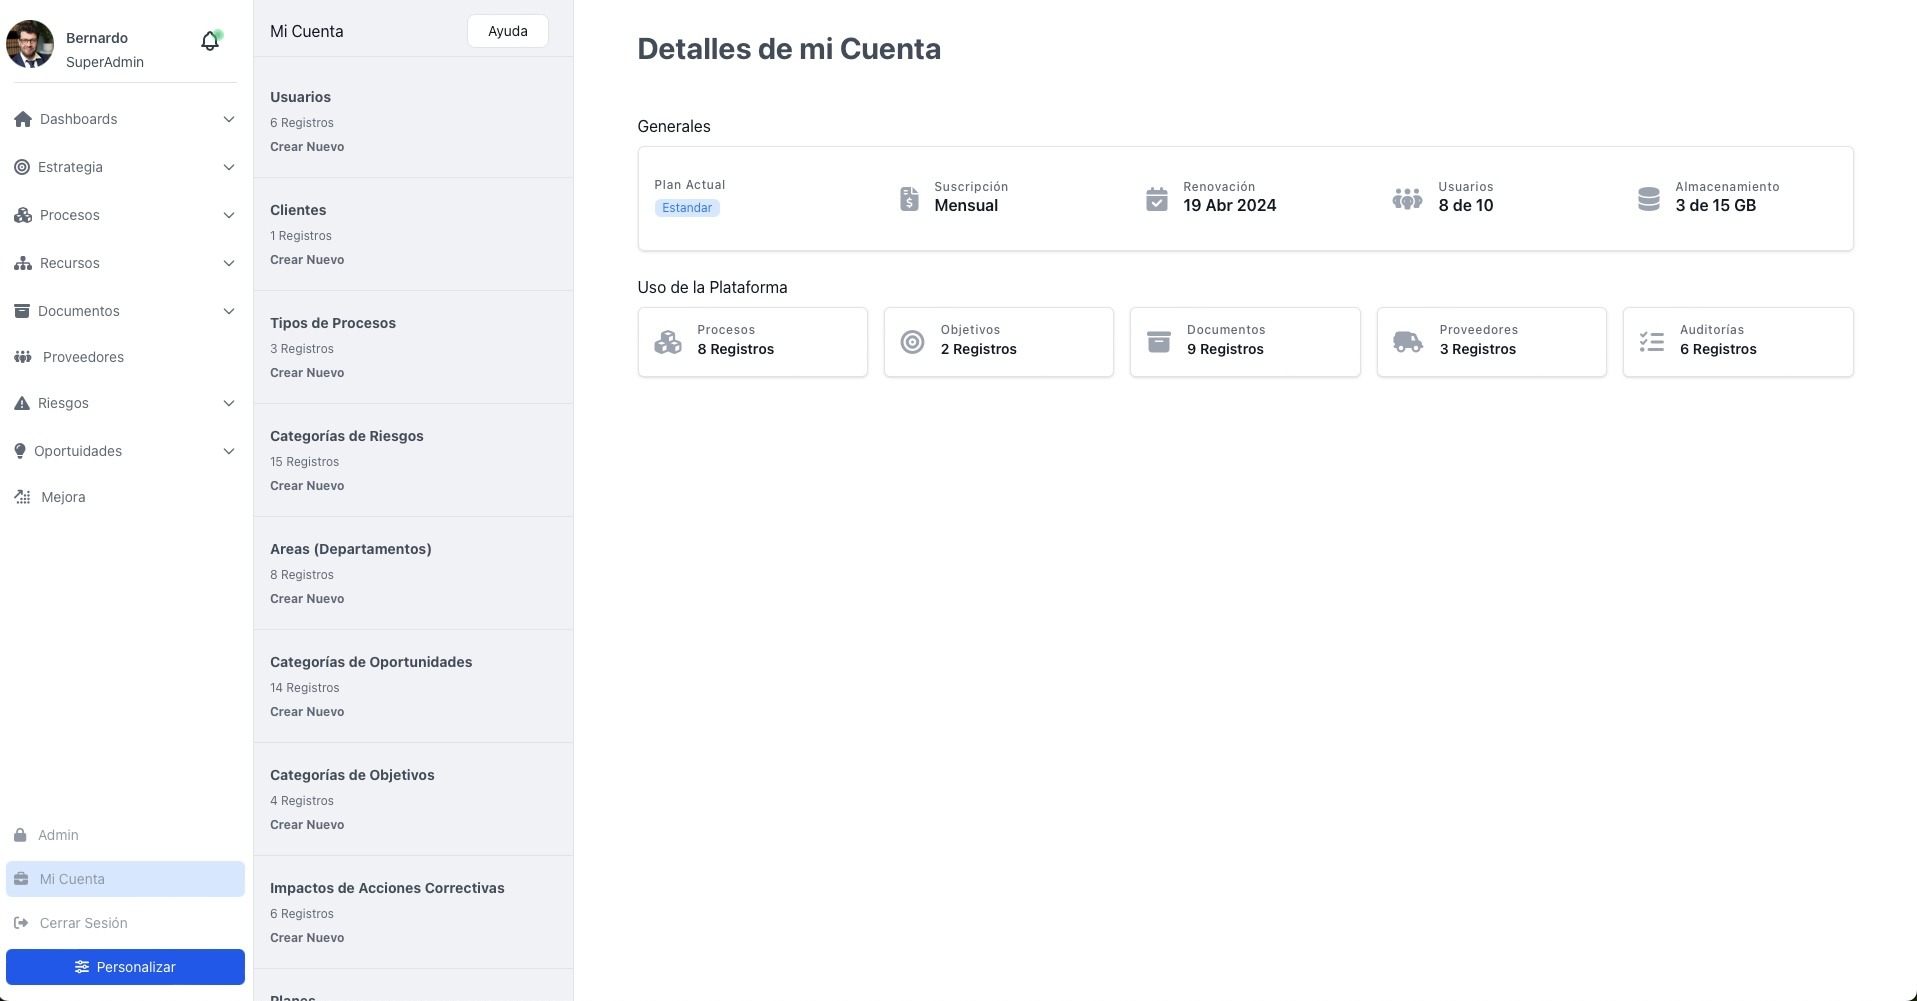
Task: Click the Procesos cubes icon in usage card
Action: (668, 342)
